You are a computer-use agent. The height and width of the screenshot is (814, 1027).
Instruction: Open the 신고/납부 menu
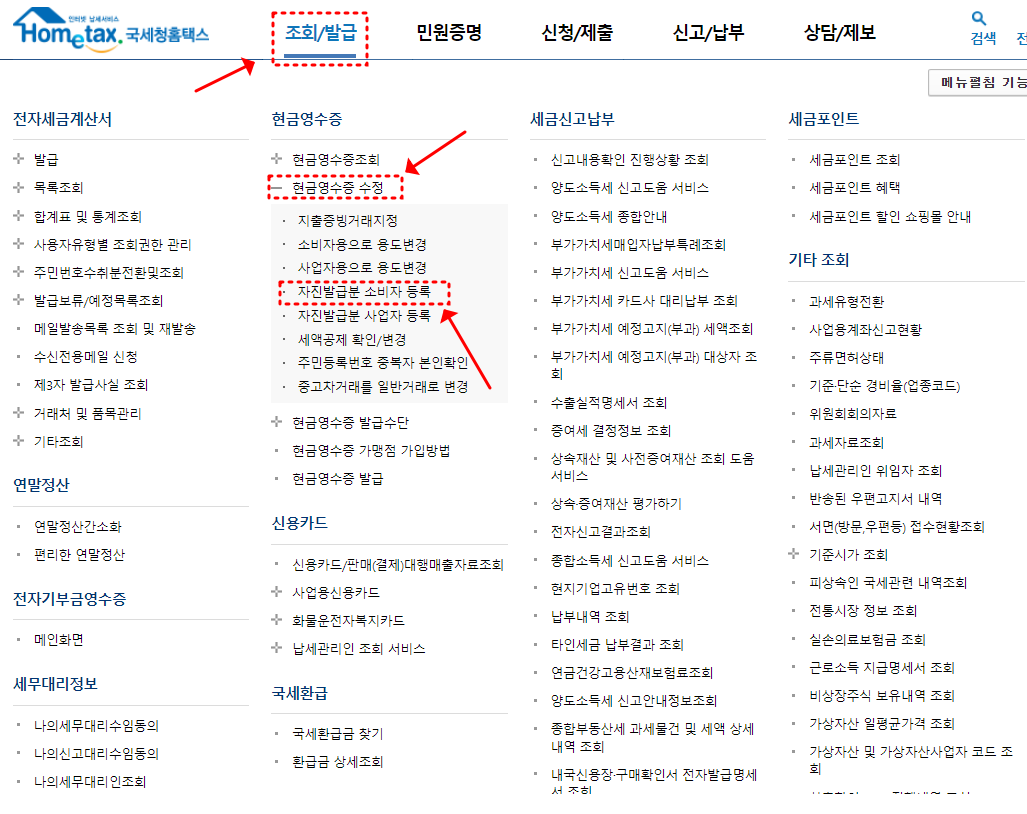click(x=706, y=31)
